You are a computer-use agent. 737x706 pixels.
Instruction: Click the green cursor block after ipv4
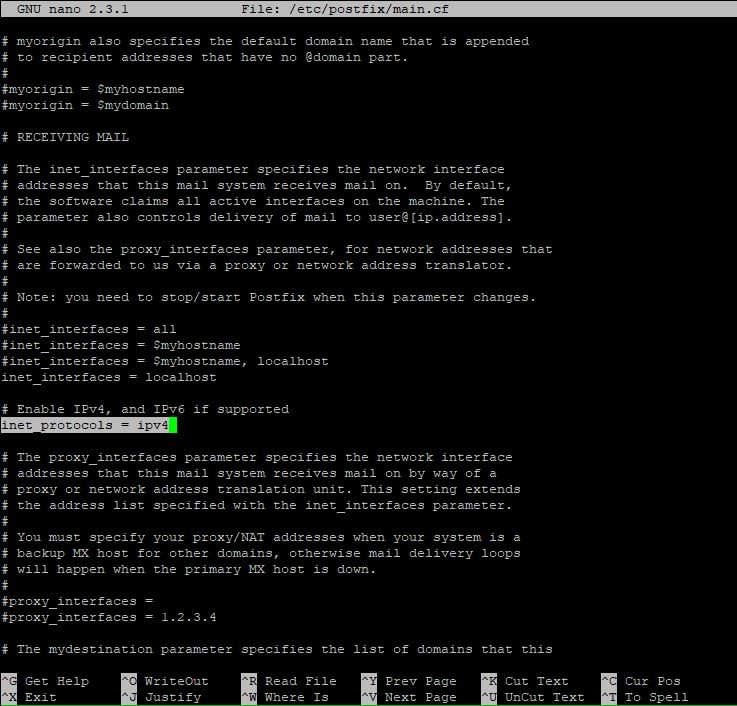[173, 425]
